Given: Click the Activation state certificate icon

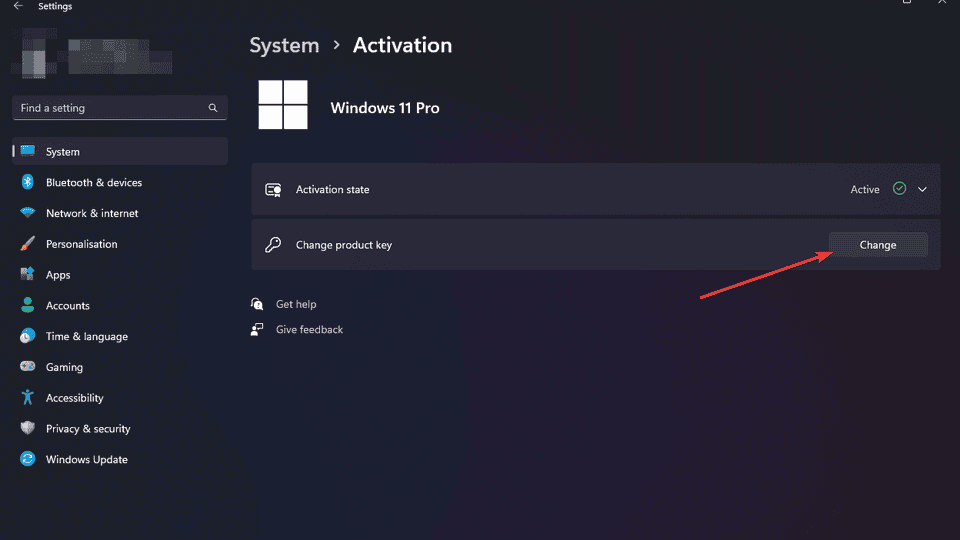Looking at the screenshot, I should pyautogui.click(x=273, y=190).
